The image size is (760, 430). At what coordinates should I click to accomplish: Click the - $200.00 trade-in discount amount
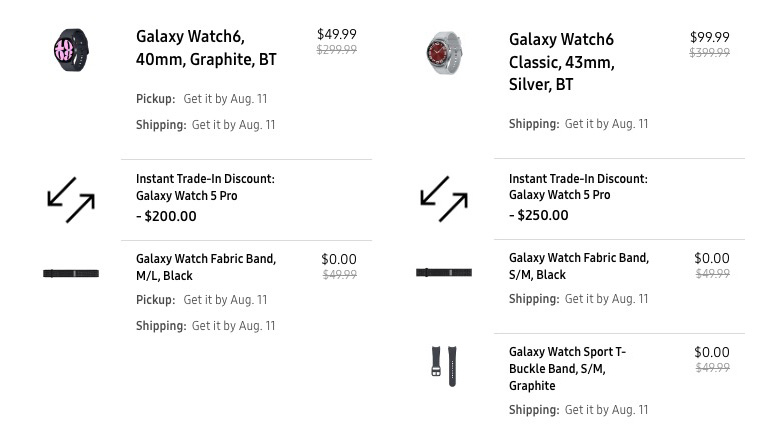(166, 216)
